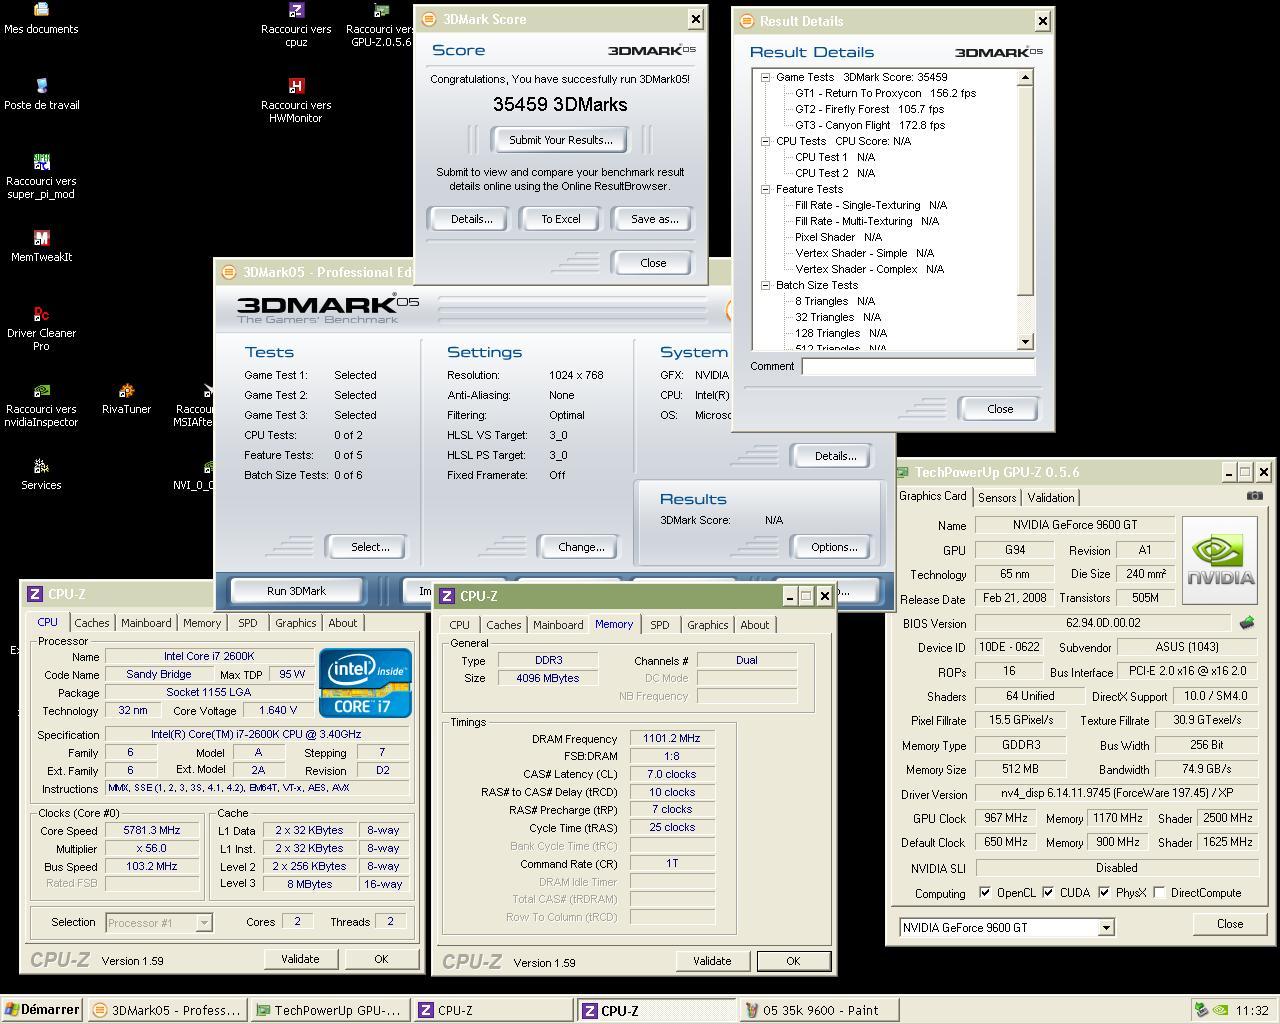Image resolution: width=1280 pixels, height=1024 pixels.
Task: Select GT2 - Firefly Forest result row
Action: (x=869, y=109)
